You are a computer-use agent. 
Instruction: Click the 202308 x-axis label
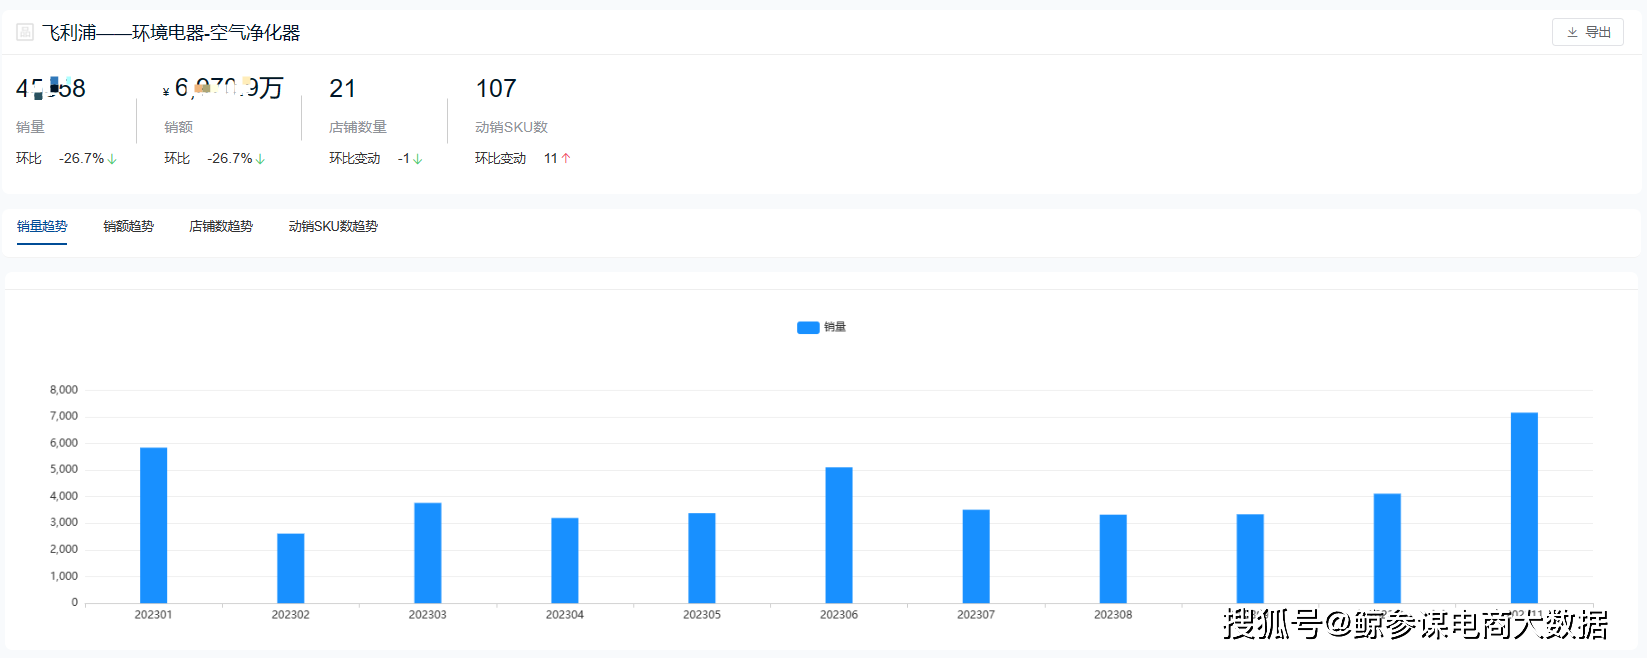(x=1113, y=615)
